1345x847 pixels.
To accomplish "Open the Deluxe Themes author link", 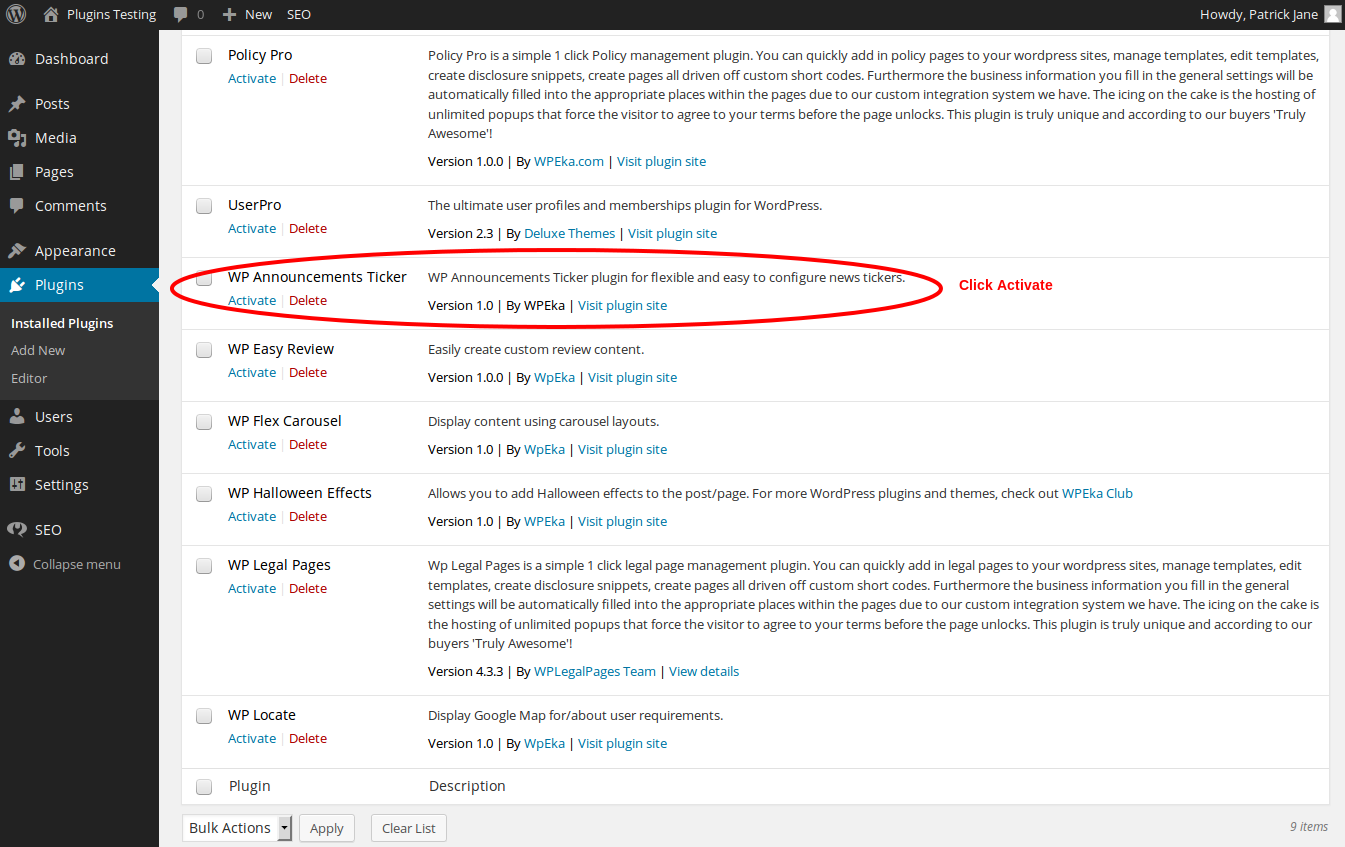I will [x=570, y=233].
